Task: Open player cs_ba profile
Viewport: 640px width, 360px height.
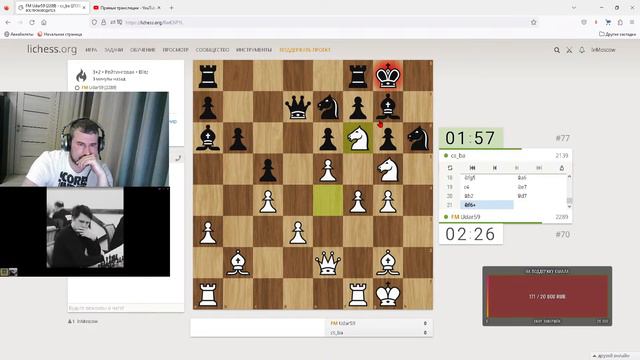Action: coord(458,156)
